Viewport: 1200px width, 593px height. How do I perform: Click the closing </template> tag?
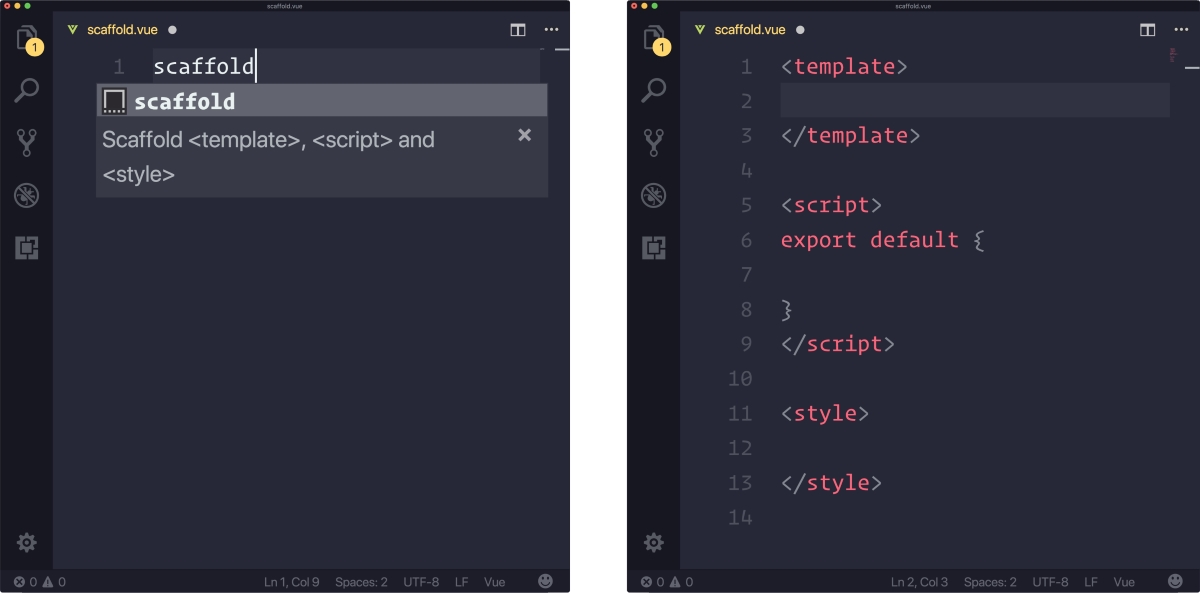tap(851, 136)
